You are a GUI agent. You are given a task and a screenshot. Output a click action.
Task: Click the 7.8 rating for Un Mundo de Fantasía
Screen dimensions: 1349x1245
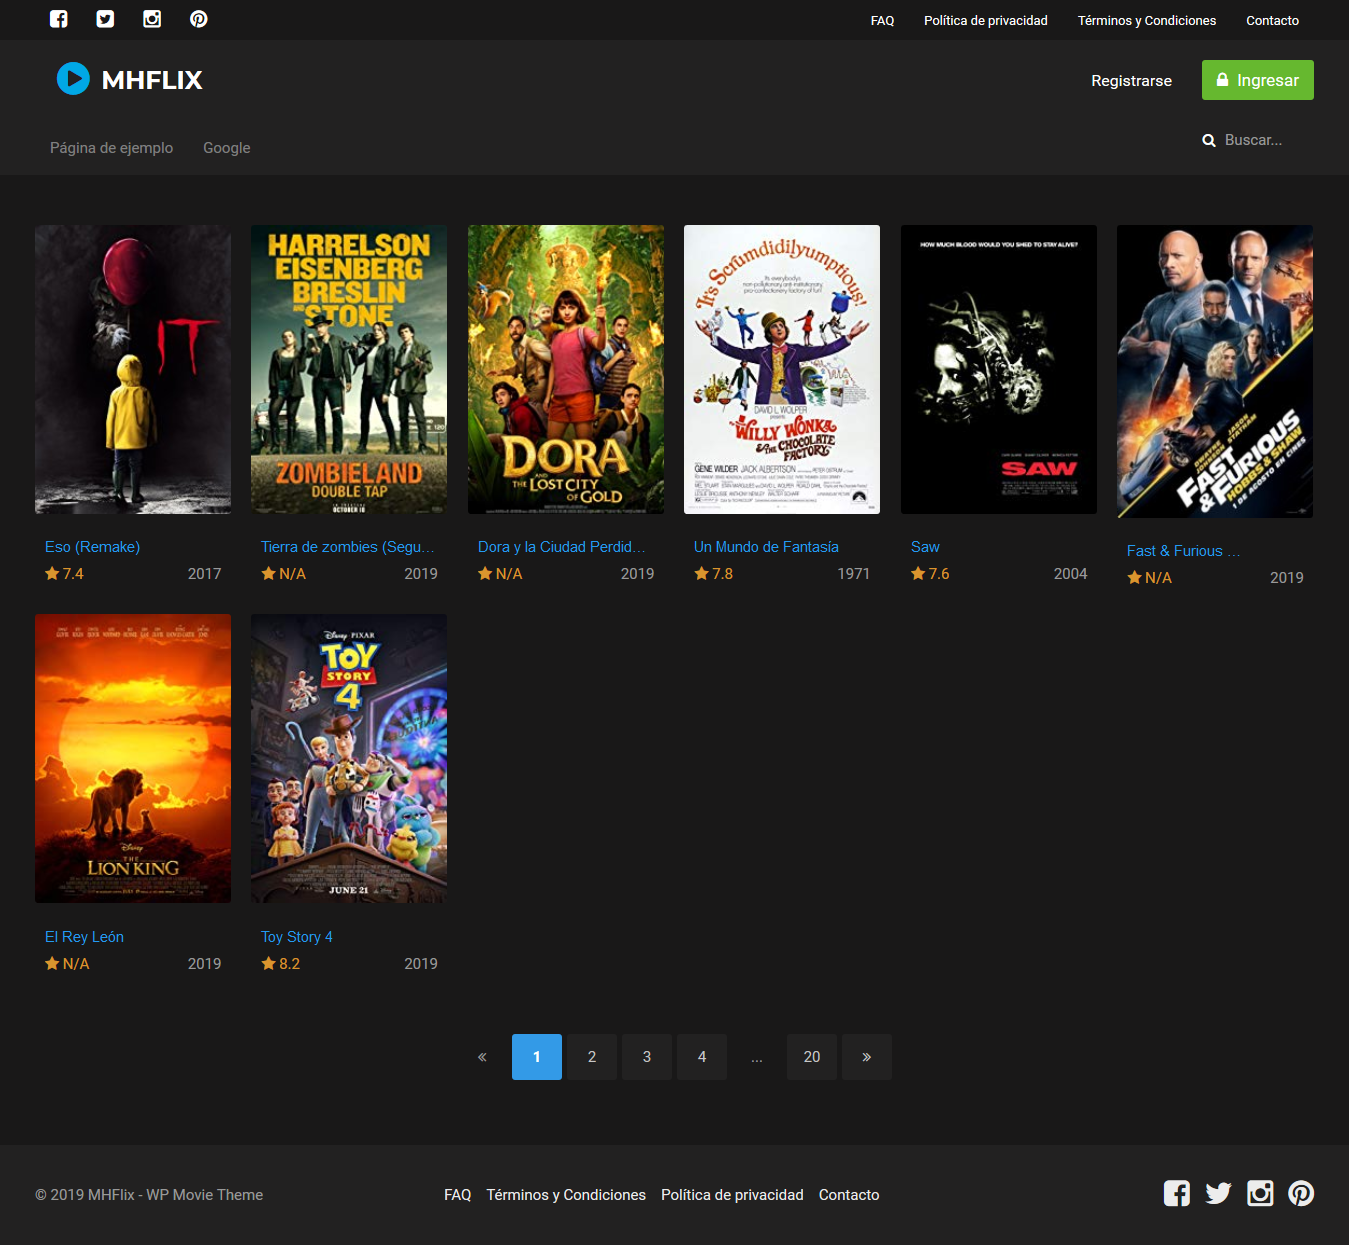click(714, 574)
